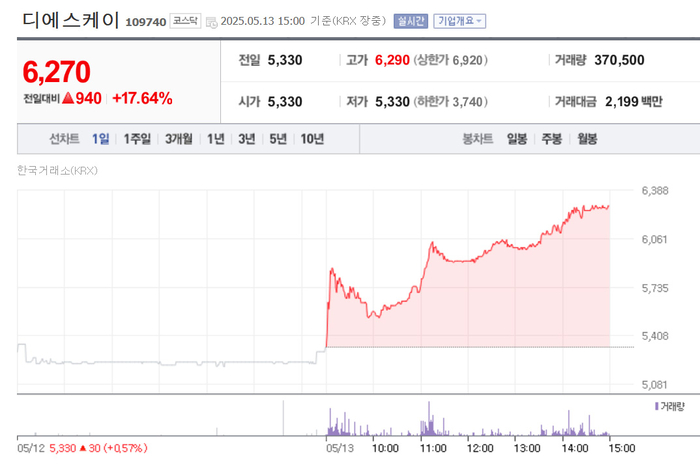Click the 실시간 real-time badge

point(411,21)
